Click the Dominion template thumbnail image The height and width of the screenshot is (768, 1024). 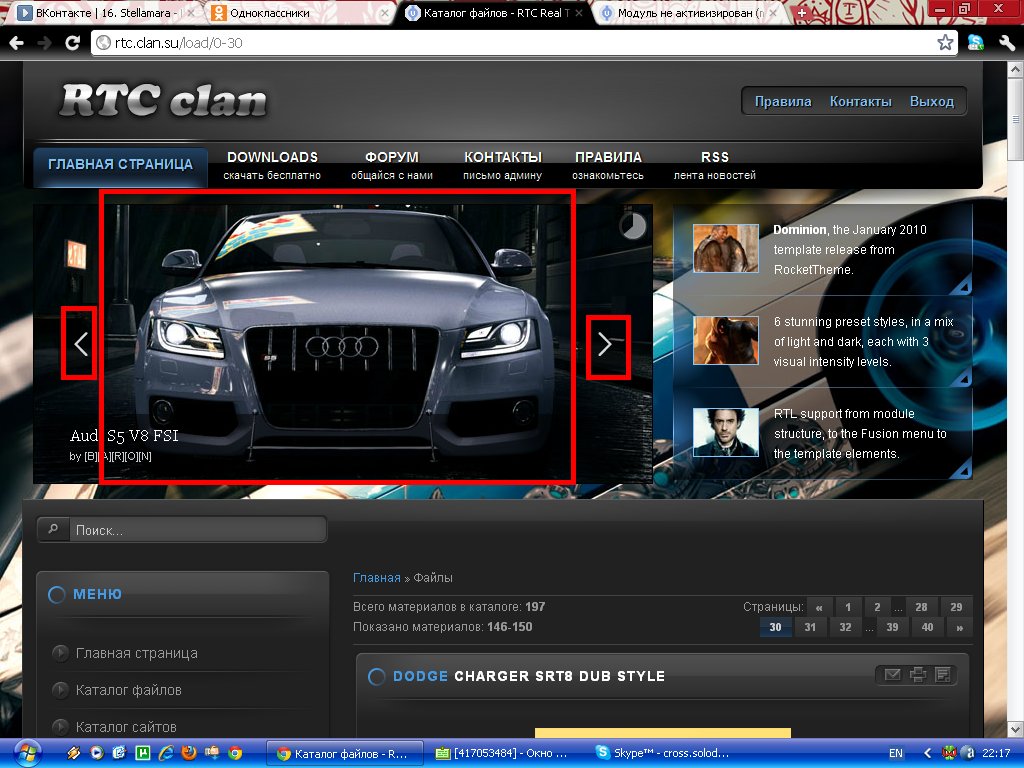click(726, 248)
